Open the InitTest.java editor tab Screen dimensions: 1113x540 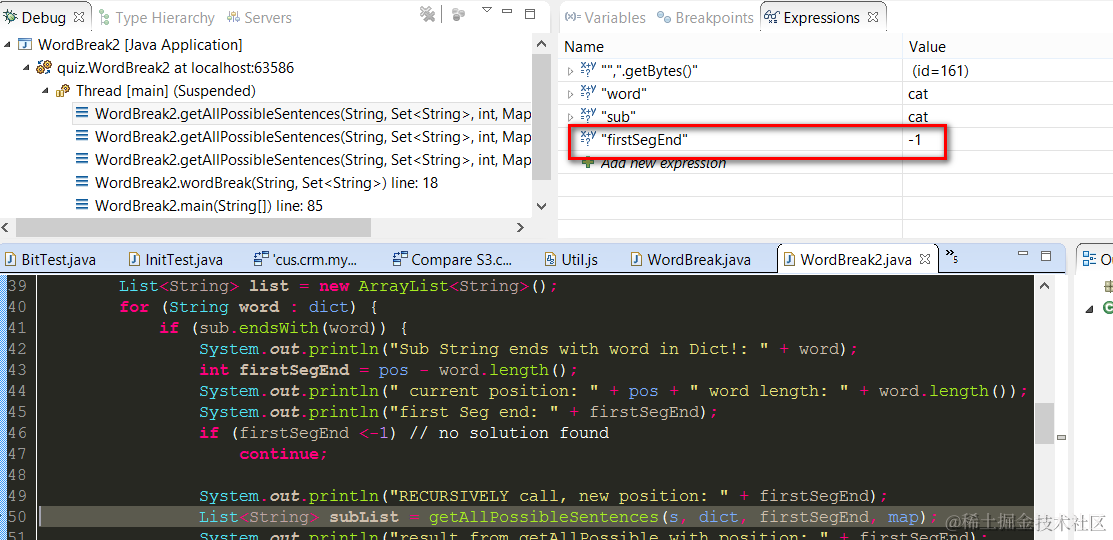click(175, 260)
